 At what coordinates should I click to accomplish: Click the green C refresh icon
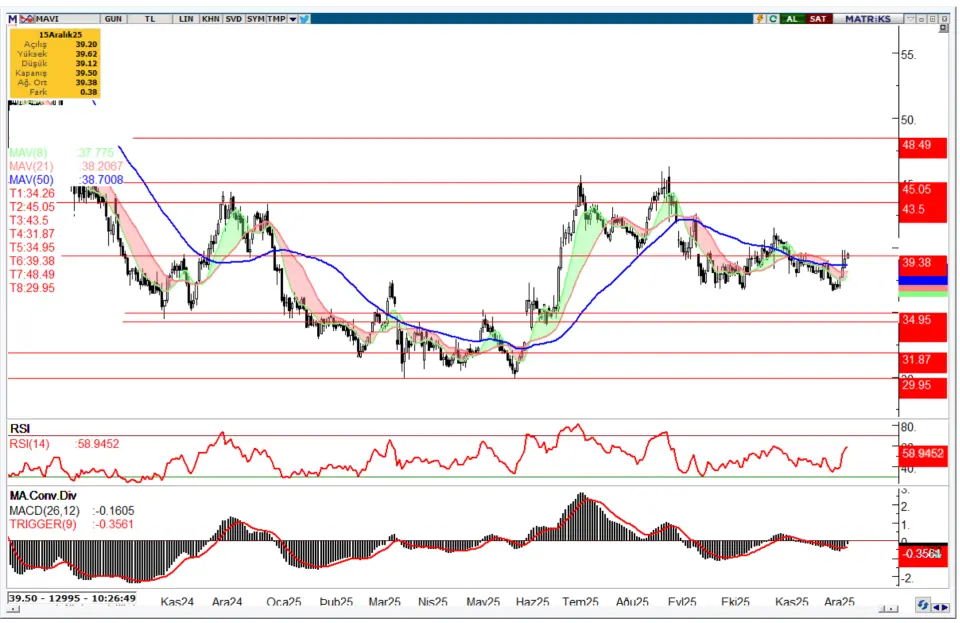tap(773, 19)
